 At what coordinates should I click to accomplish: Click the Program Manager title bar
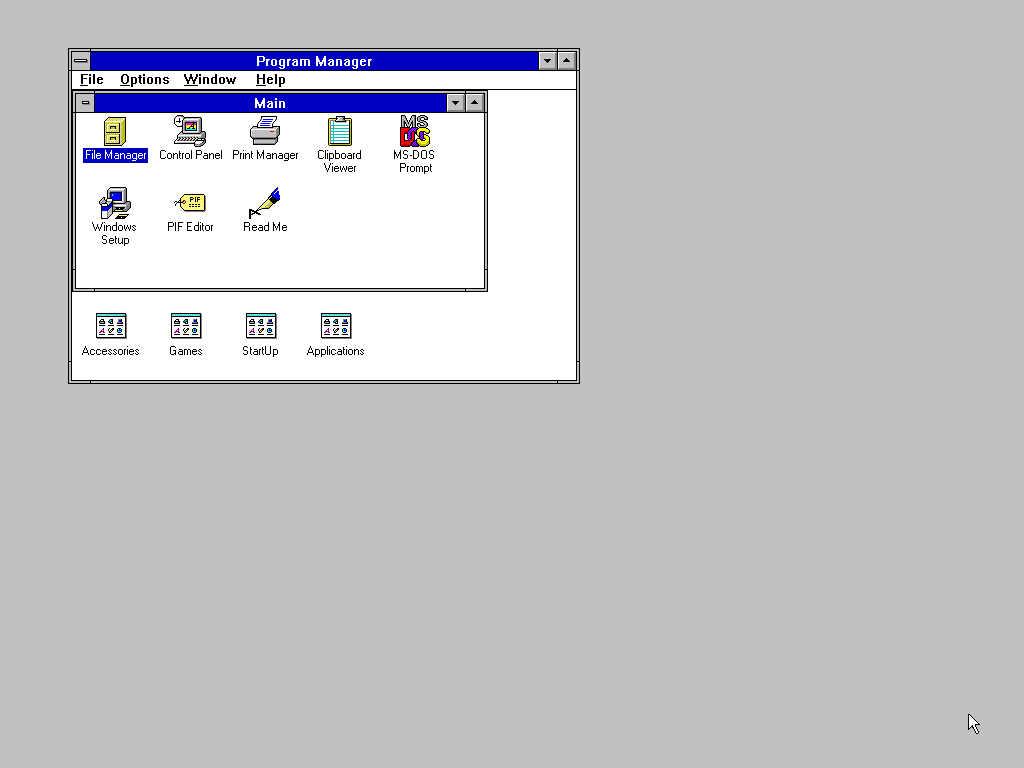coord(314,61)
